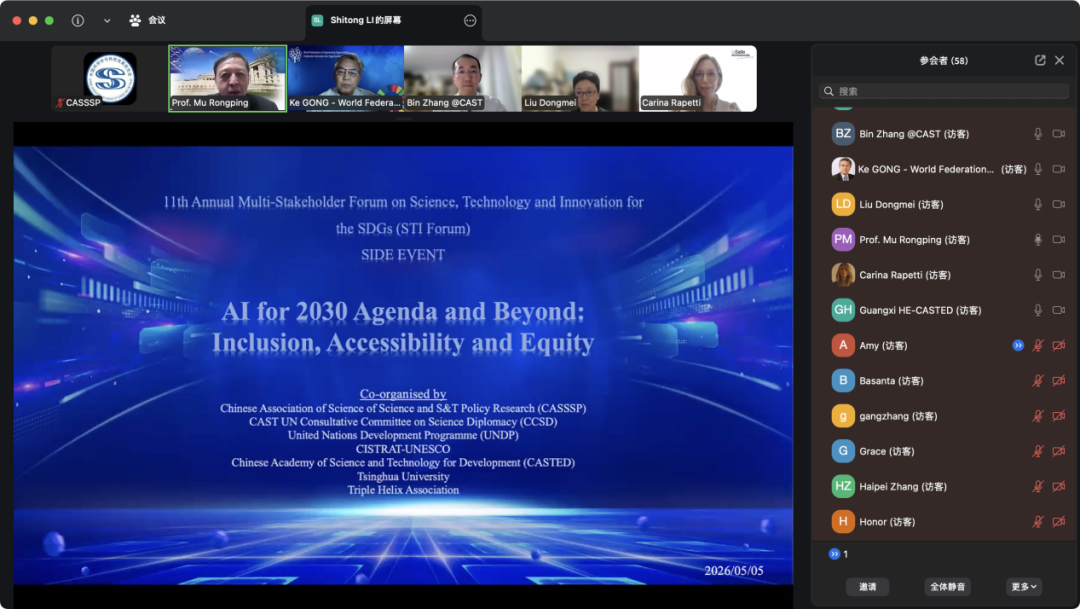Select Prof. Mu Rongping's video thumbnail
1080x609 pixels.
[x=227, y=79]
